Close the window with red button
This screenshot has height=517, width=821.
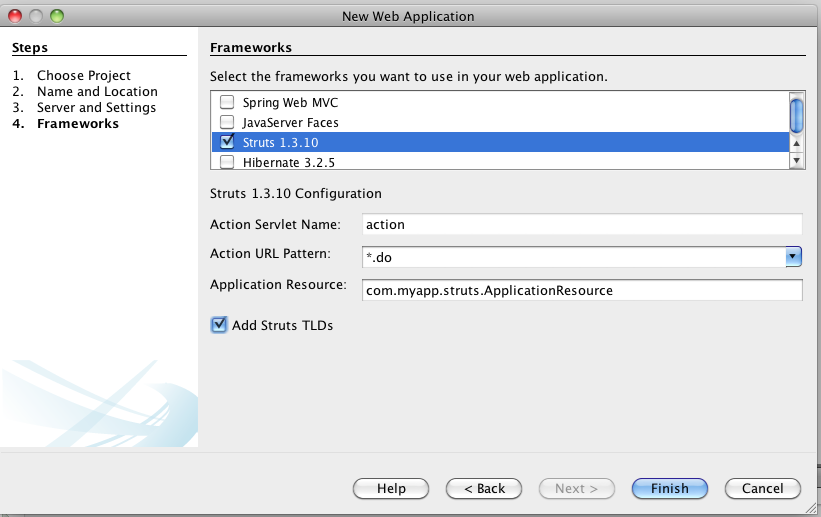15,16
